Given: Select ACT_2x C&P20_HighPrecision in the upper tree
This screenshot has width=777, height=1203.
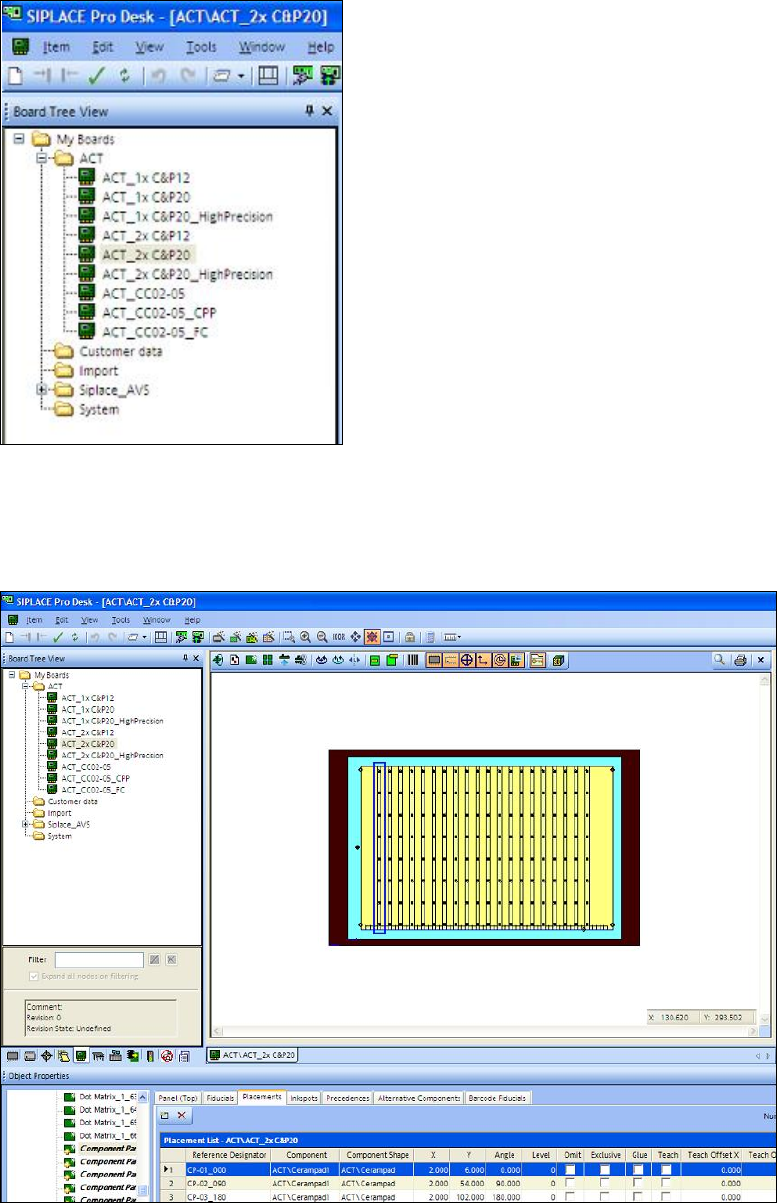Looking at the screenshot, I should pyautogui.click(x=187, y=274).
